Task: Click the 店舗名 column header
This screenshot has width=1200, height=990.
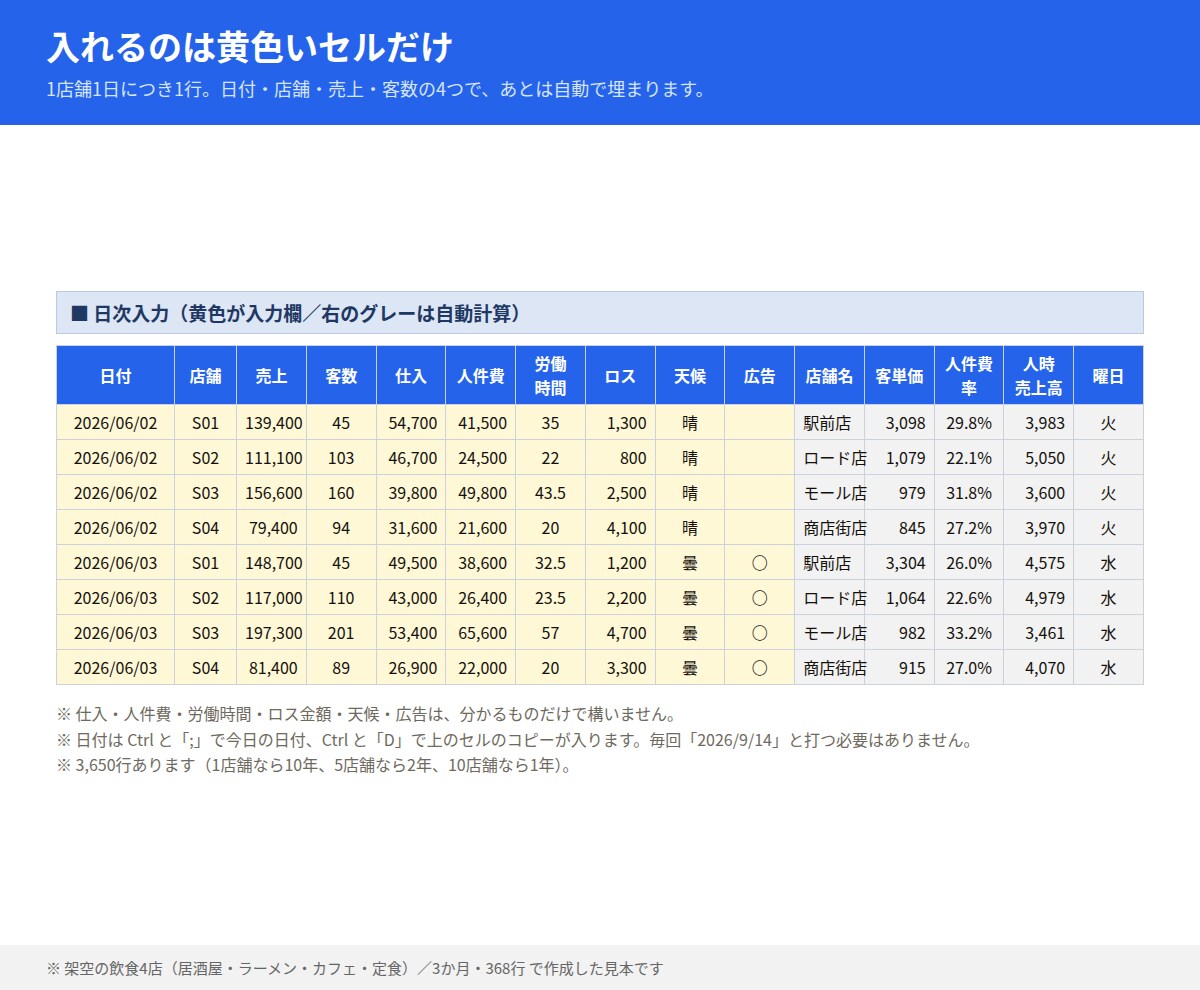Action: [x=829, y=376]
